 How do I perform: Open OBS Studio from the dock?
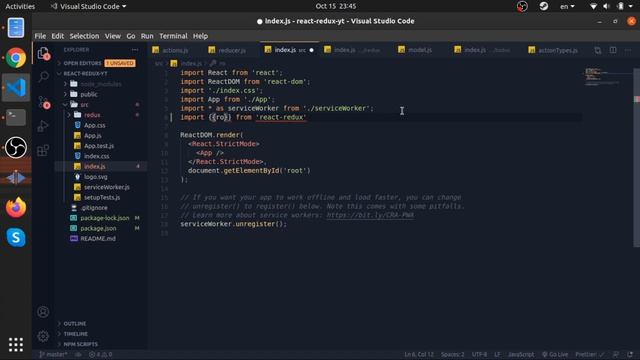coord(16,147)
